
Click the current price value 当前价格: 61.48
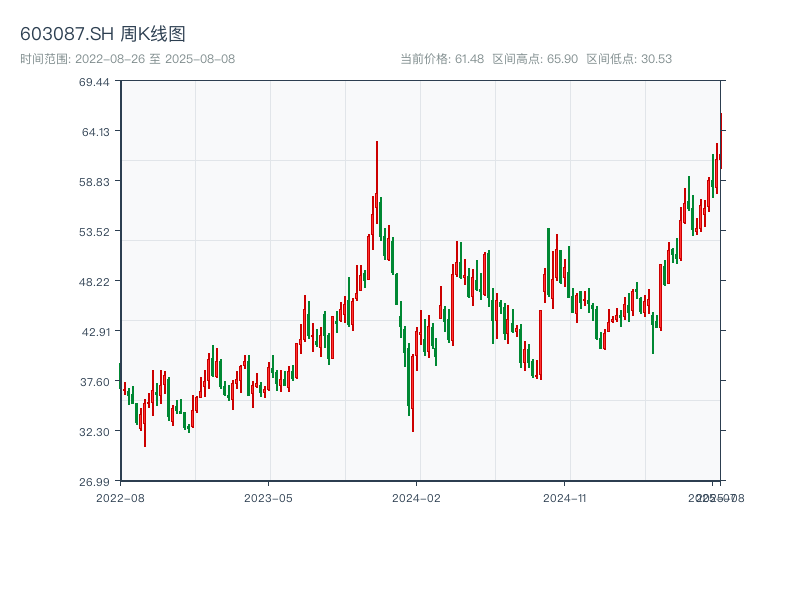pos(442,59)
